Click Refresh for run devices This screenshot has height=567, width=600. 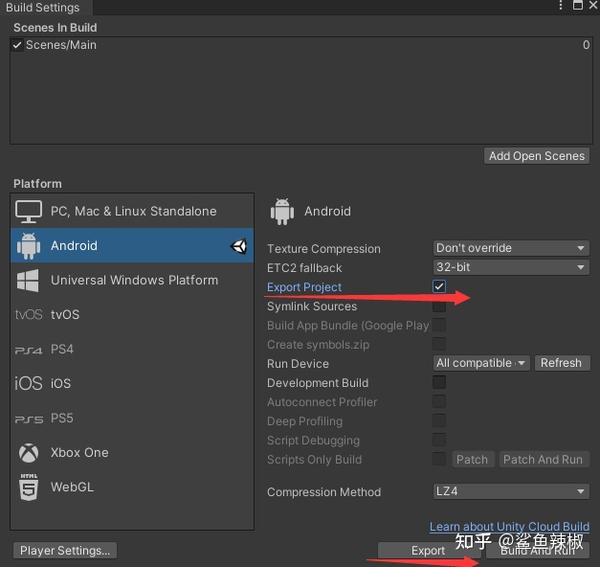click(561, 363)
